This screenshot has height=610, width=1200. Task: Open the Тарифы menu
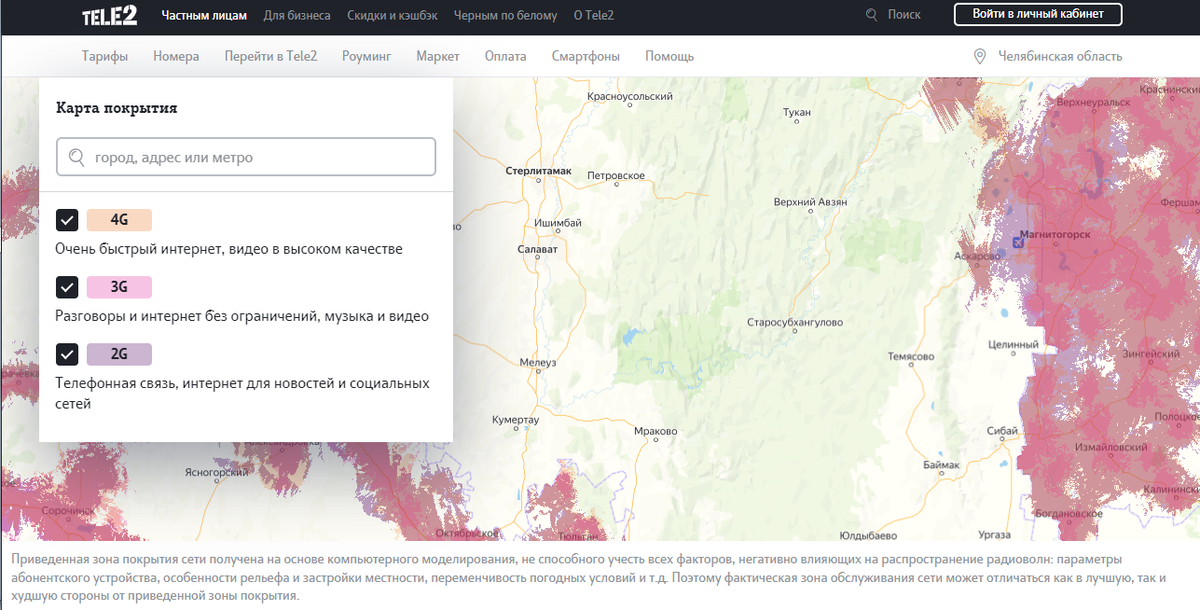pos(105,56)
